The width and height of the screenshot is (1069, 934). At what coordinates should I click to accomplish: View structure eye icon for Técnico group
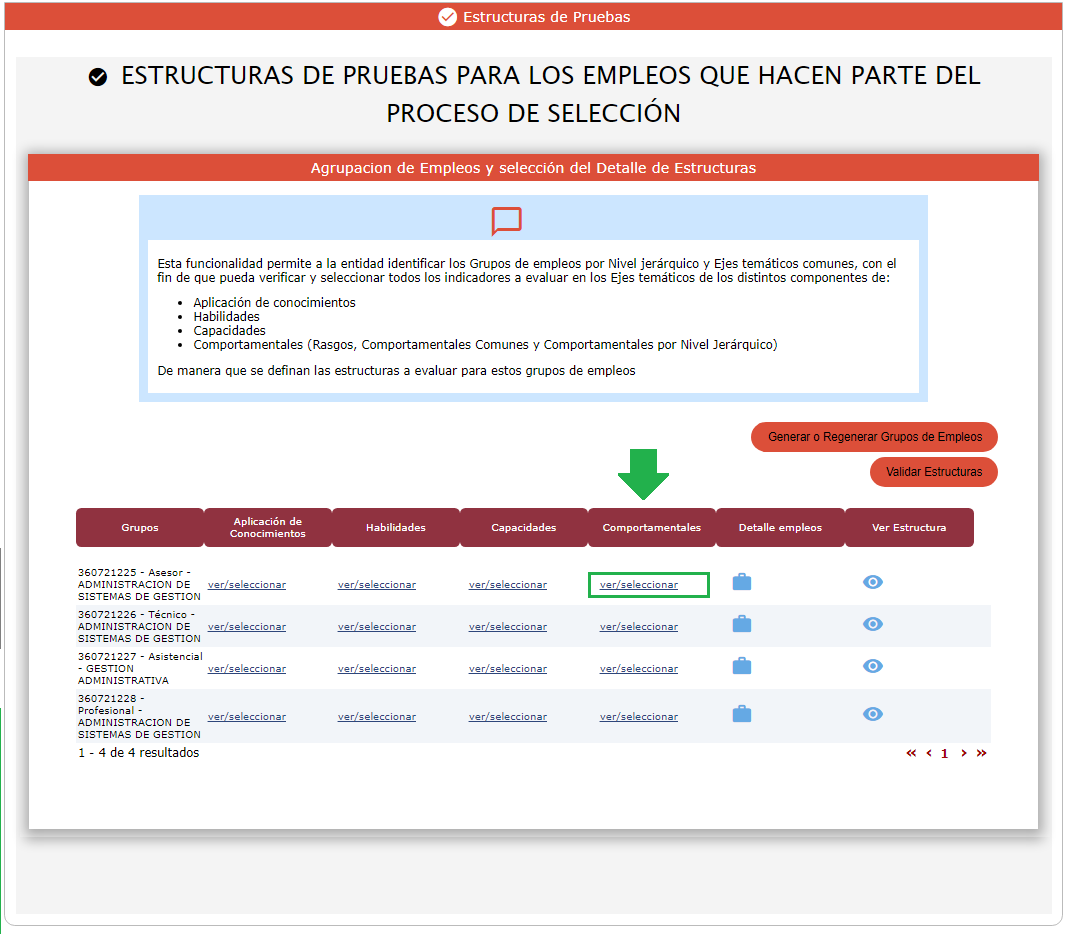[x=872, y=624]
